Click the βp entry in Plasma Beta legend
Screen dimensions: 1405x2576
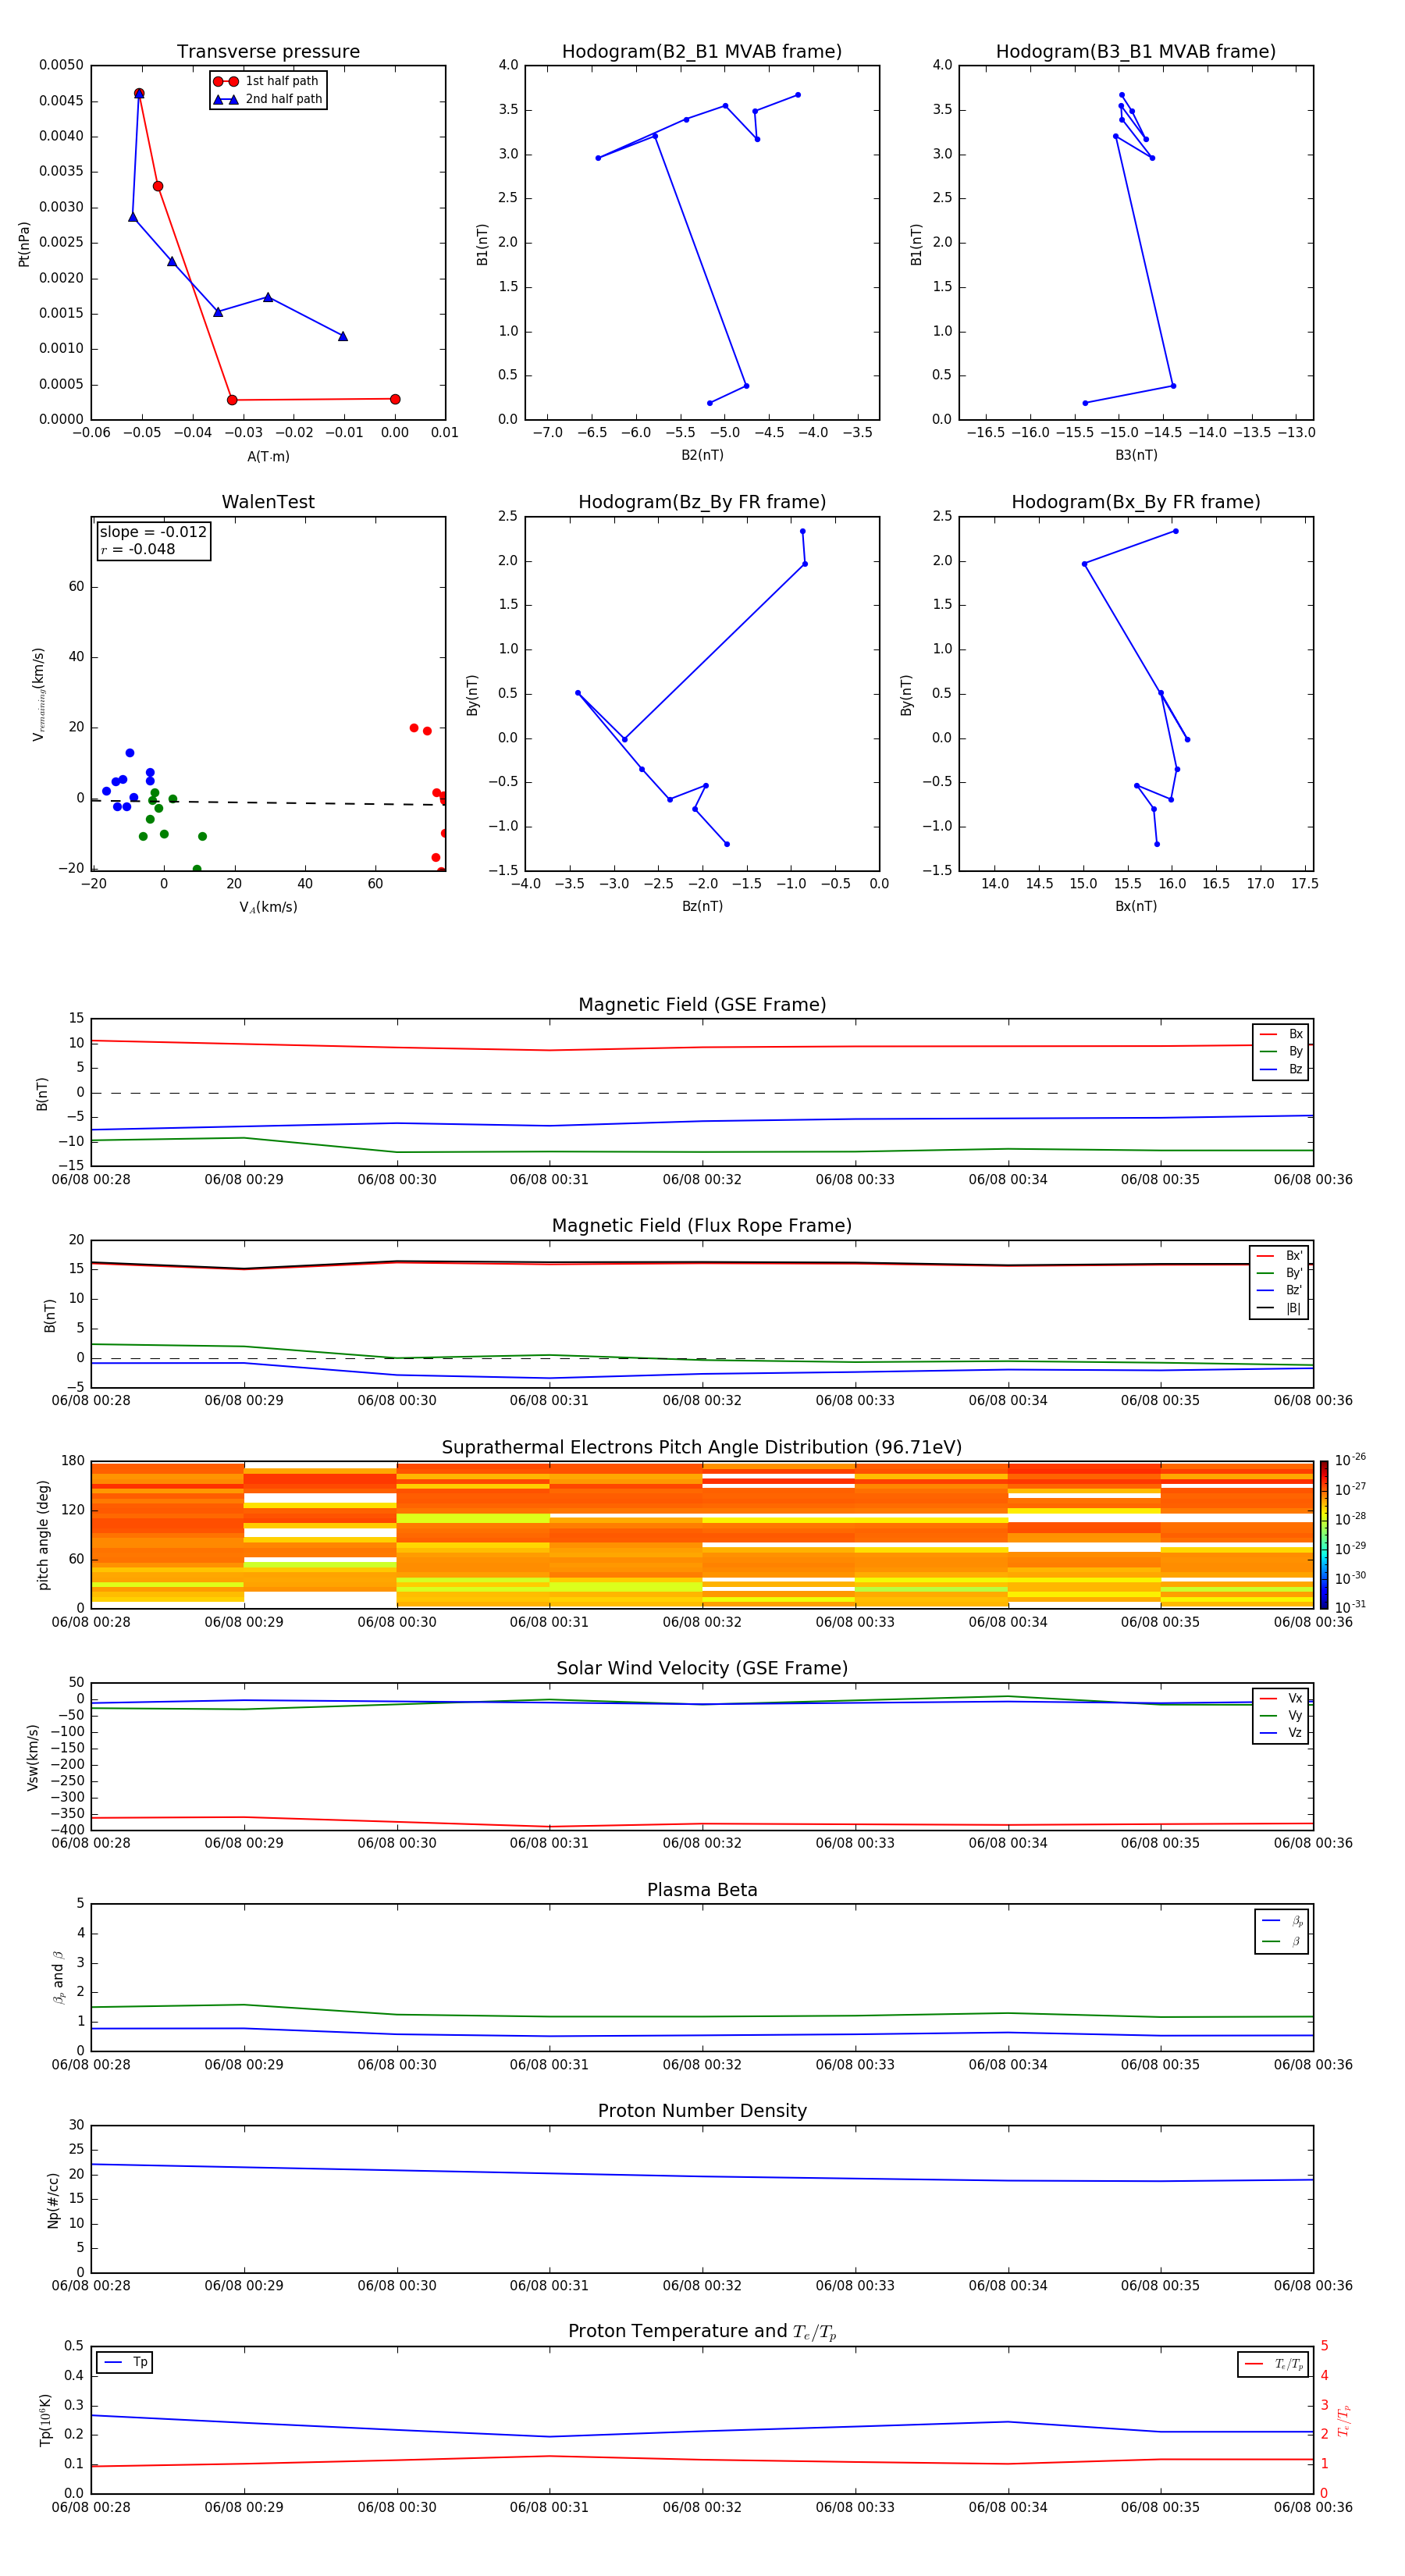1282,1921
